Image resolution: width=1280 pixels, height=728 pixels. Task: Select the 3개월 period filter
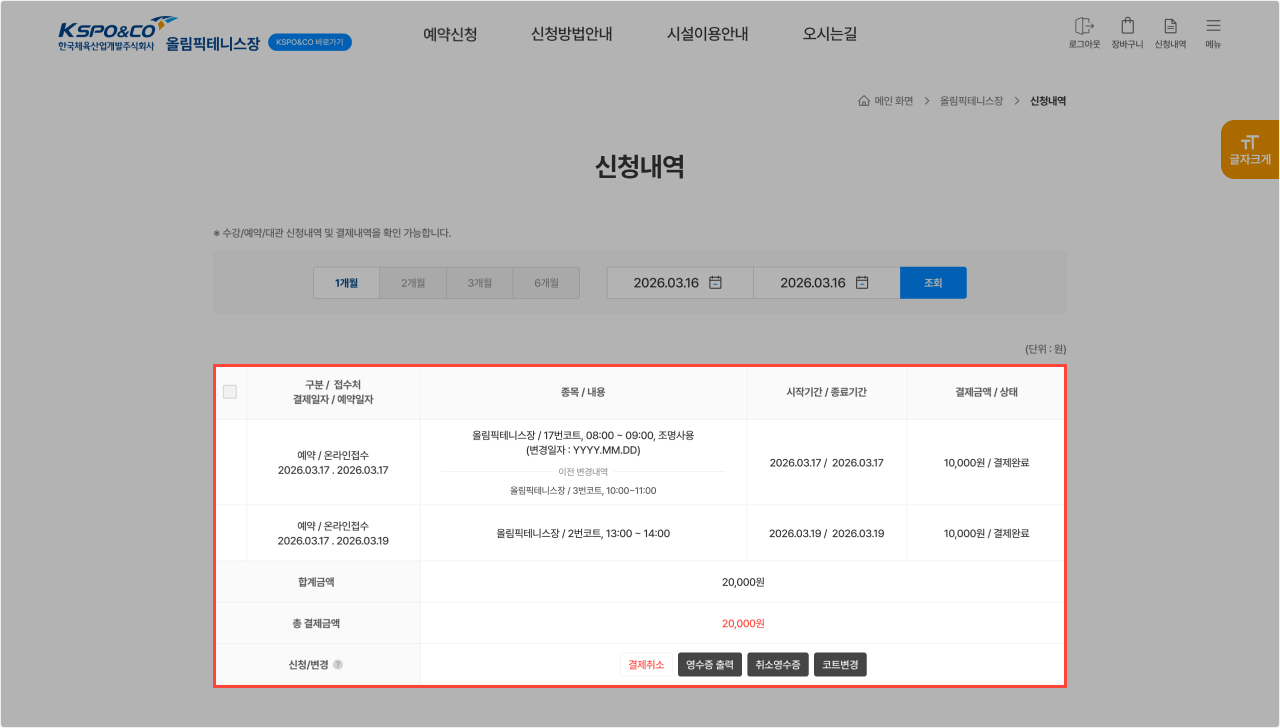pos(480,283)
